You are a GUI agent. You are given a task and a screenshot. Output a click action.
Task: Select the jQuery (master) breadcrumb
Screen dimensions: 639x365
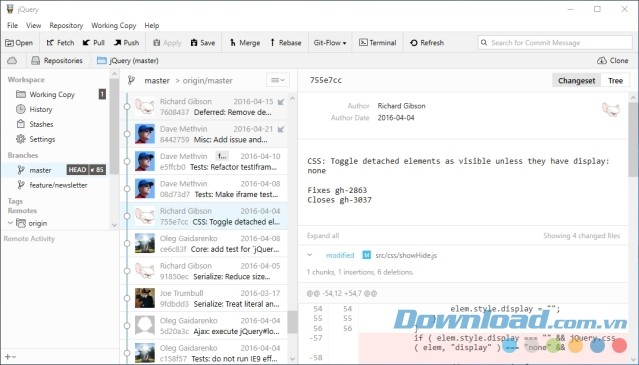click(128, 61)
